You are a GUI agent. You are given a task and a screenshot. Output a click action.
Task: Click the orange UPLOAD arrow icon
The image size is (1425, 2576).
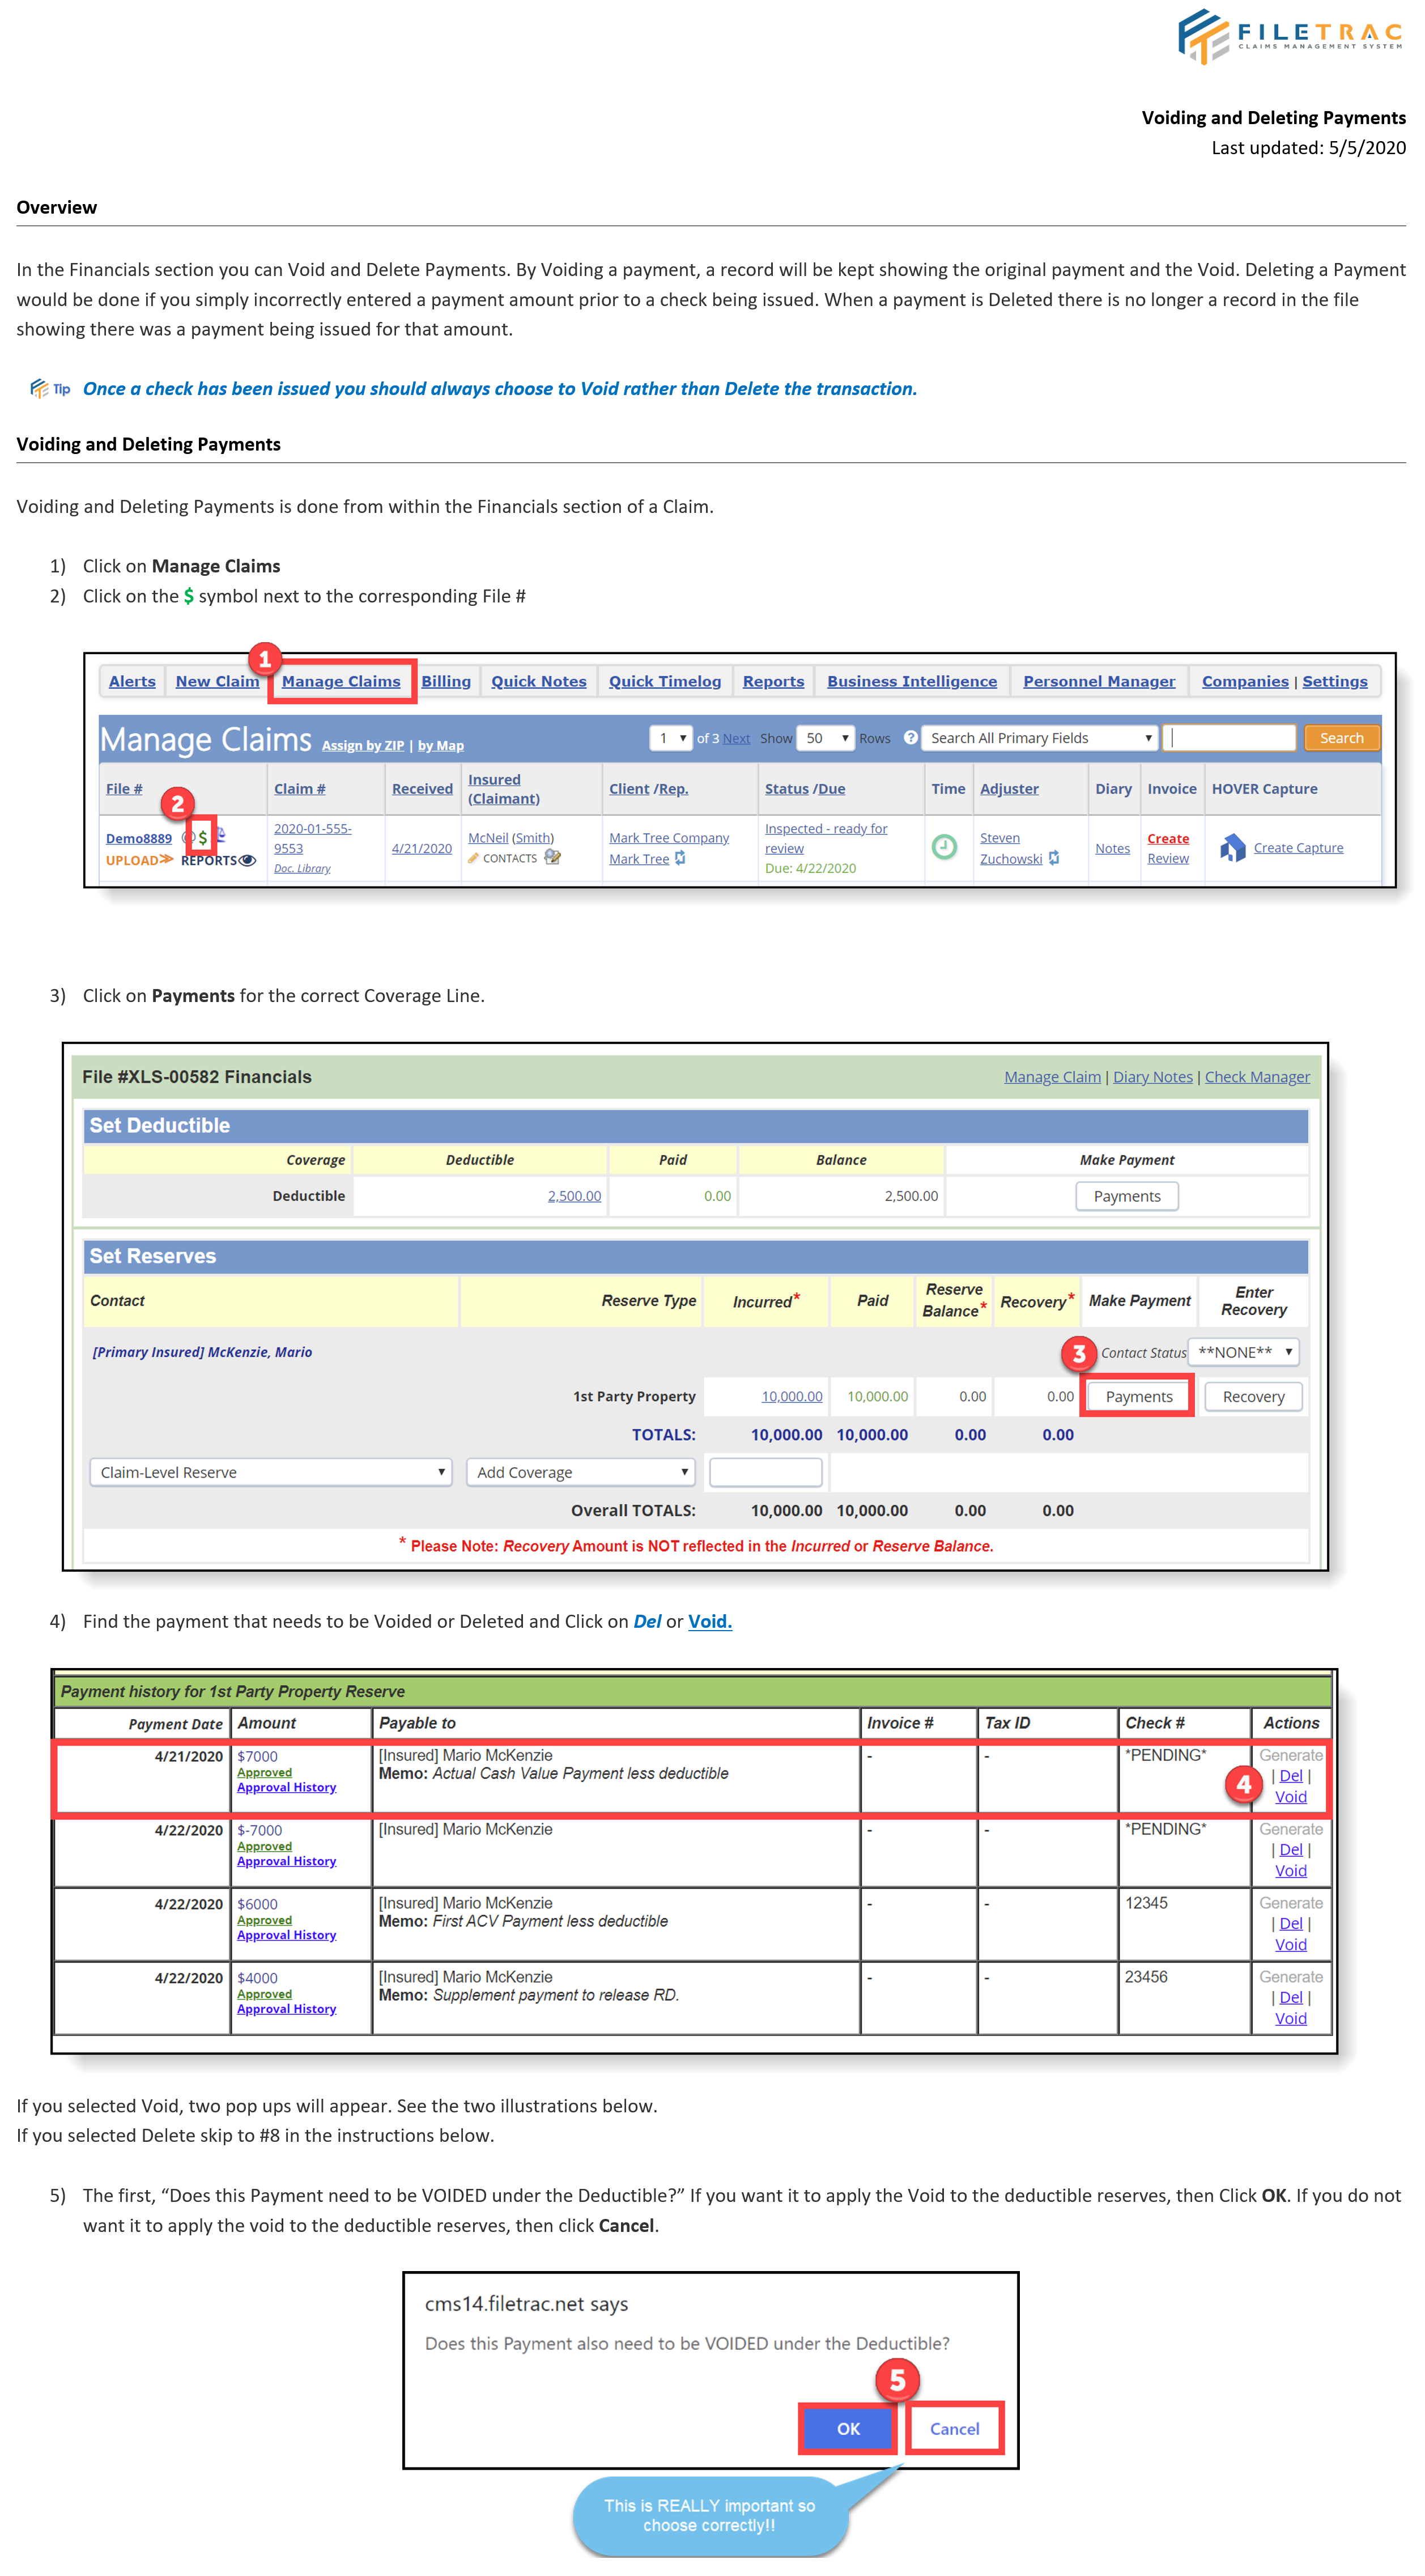click(x=166, y=860)
